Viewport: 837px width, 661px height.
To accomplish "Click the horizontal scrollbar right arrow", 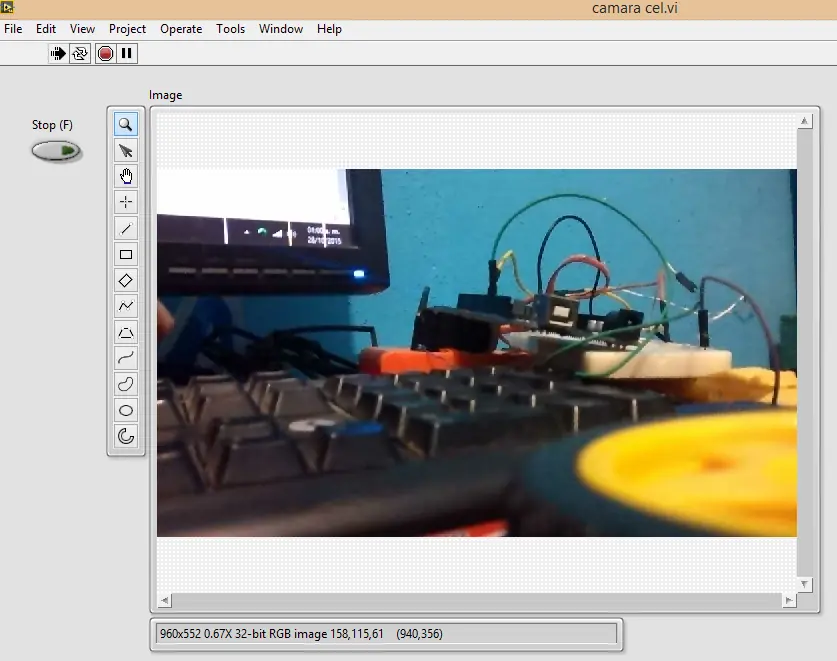I will pos(789,601).
